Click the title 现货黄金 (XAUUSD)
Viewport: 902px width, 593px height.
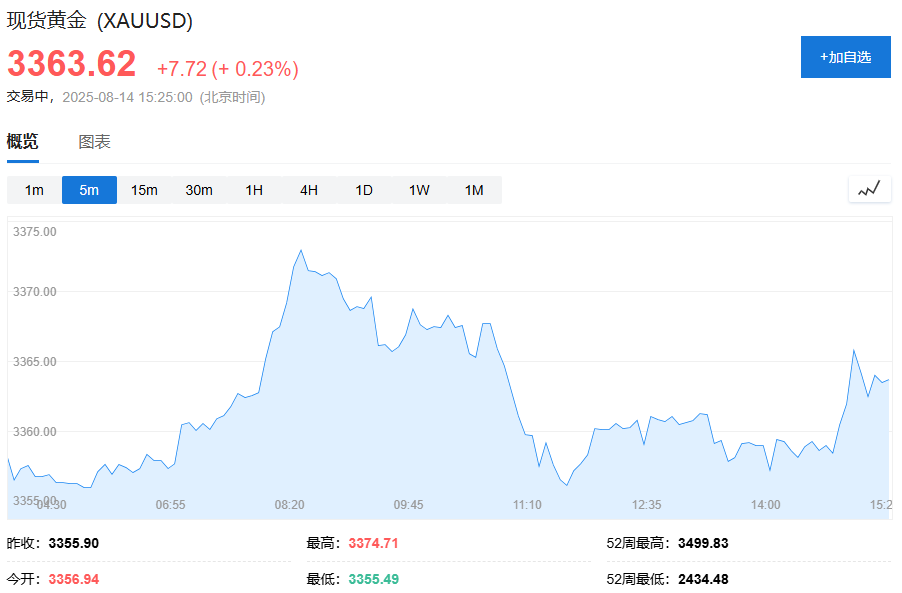(100, 21)
